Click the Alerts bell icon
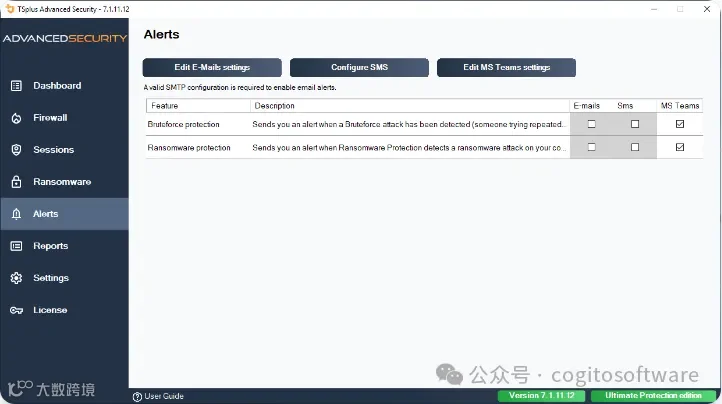 [16, 214]
